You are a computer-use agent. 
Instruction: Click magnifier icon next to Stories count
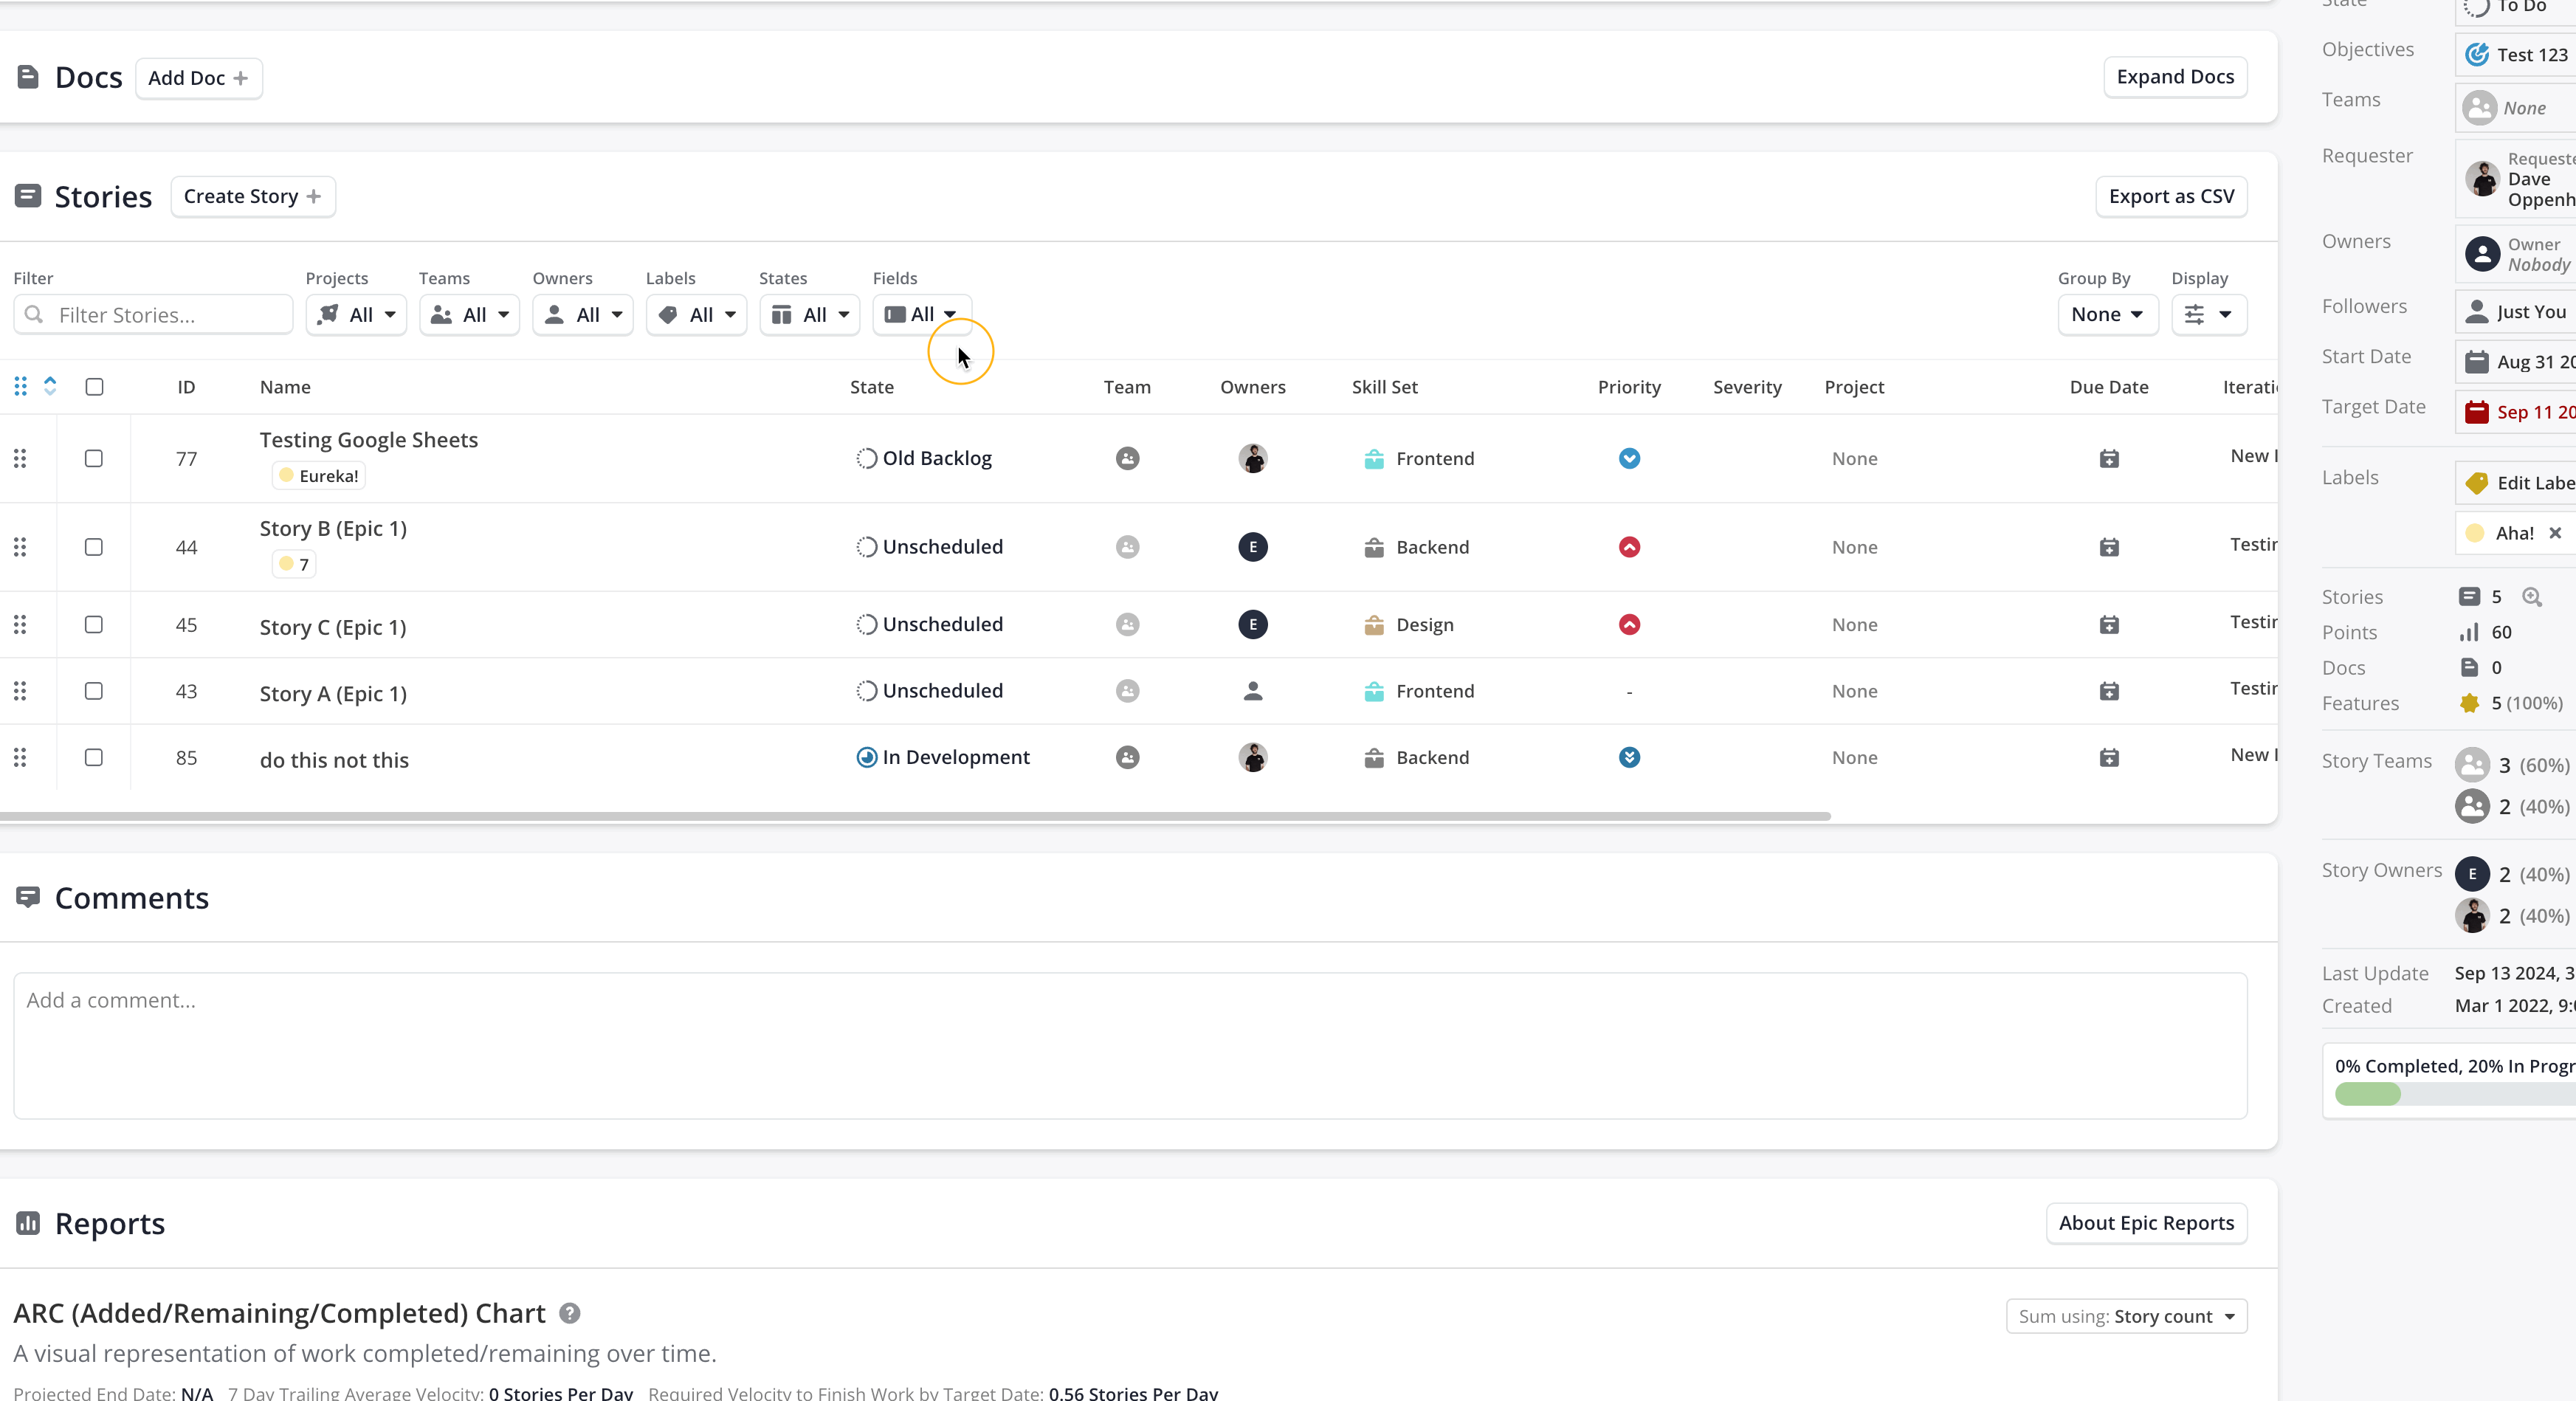pos(2531,597)
